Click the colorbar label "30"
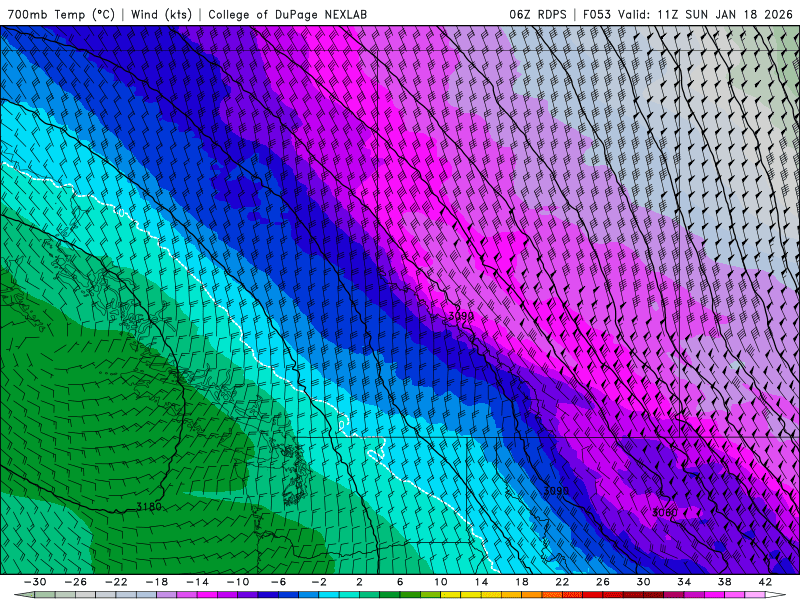Screen dimensions: 800x600 [643, 582]
